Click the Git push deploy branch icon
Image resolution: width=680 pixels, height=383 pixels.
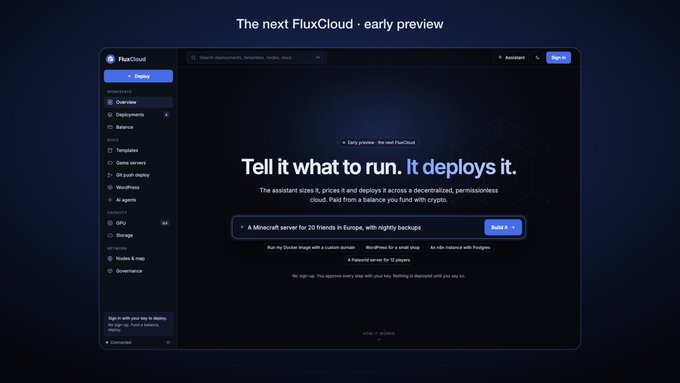(x=110, y=175)
